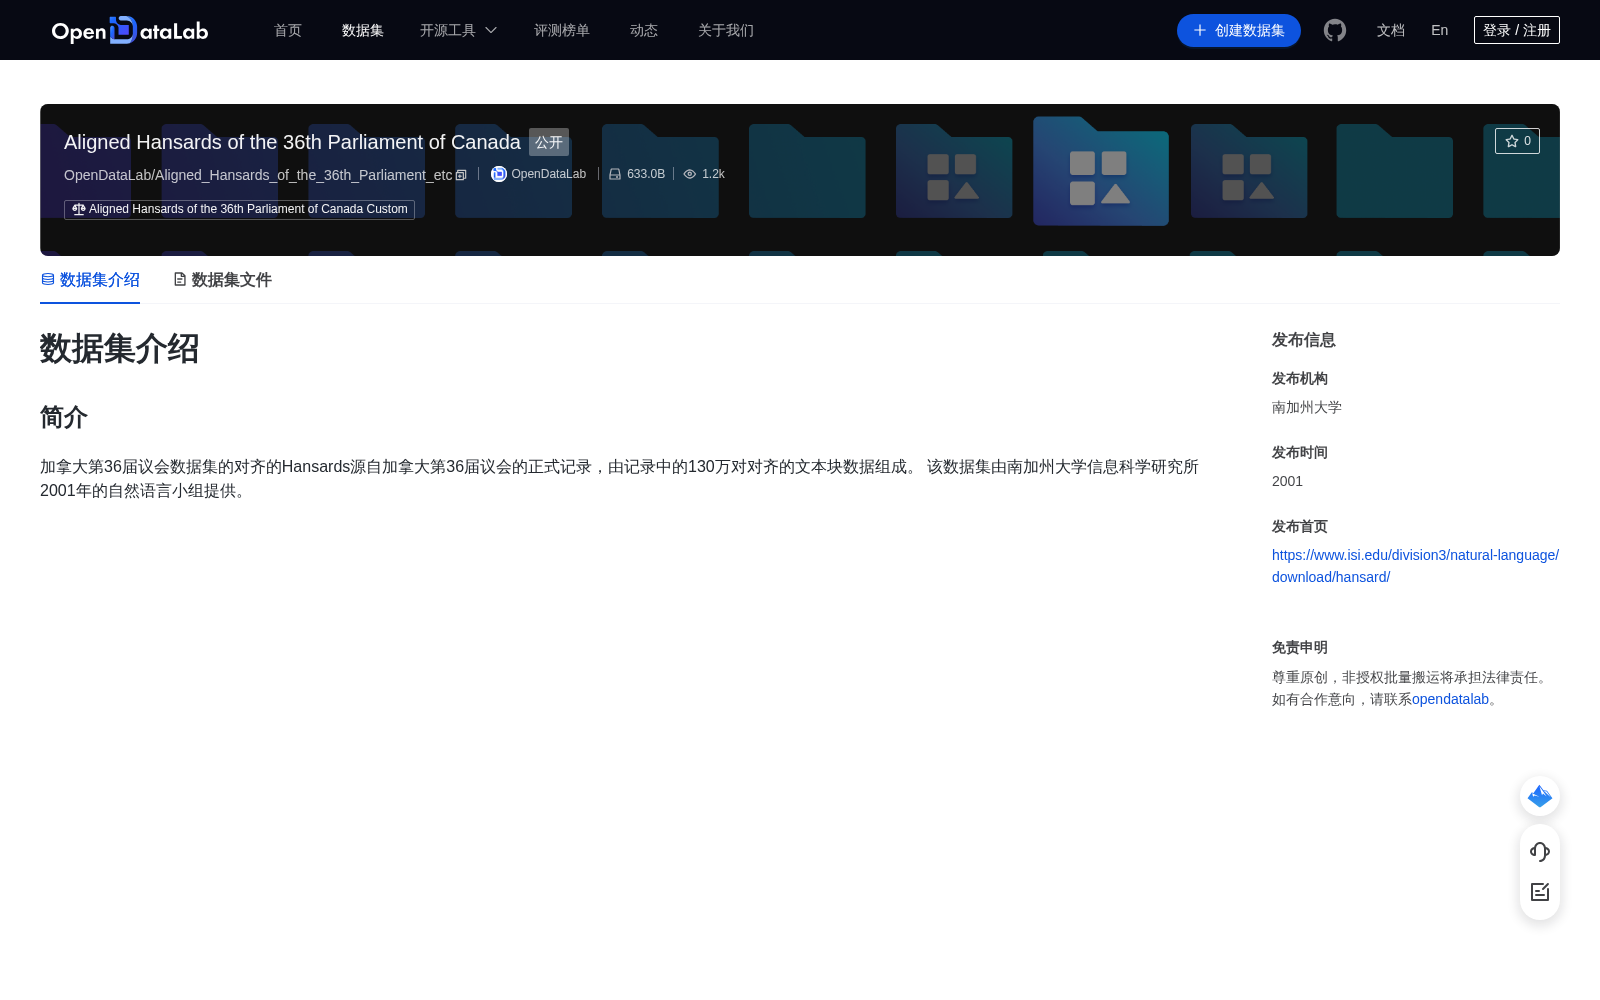This screenshot has height=1000, width=1600.
Task: Click the opendatalab contact link
Action: (1450, 699)
